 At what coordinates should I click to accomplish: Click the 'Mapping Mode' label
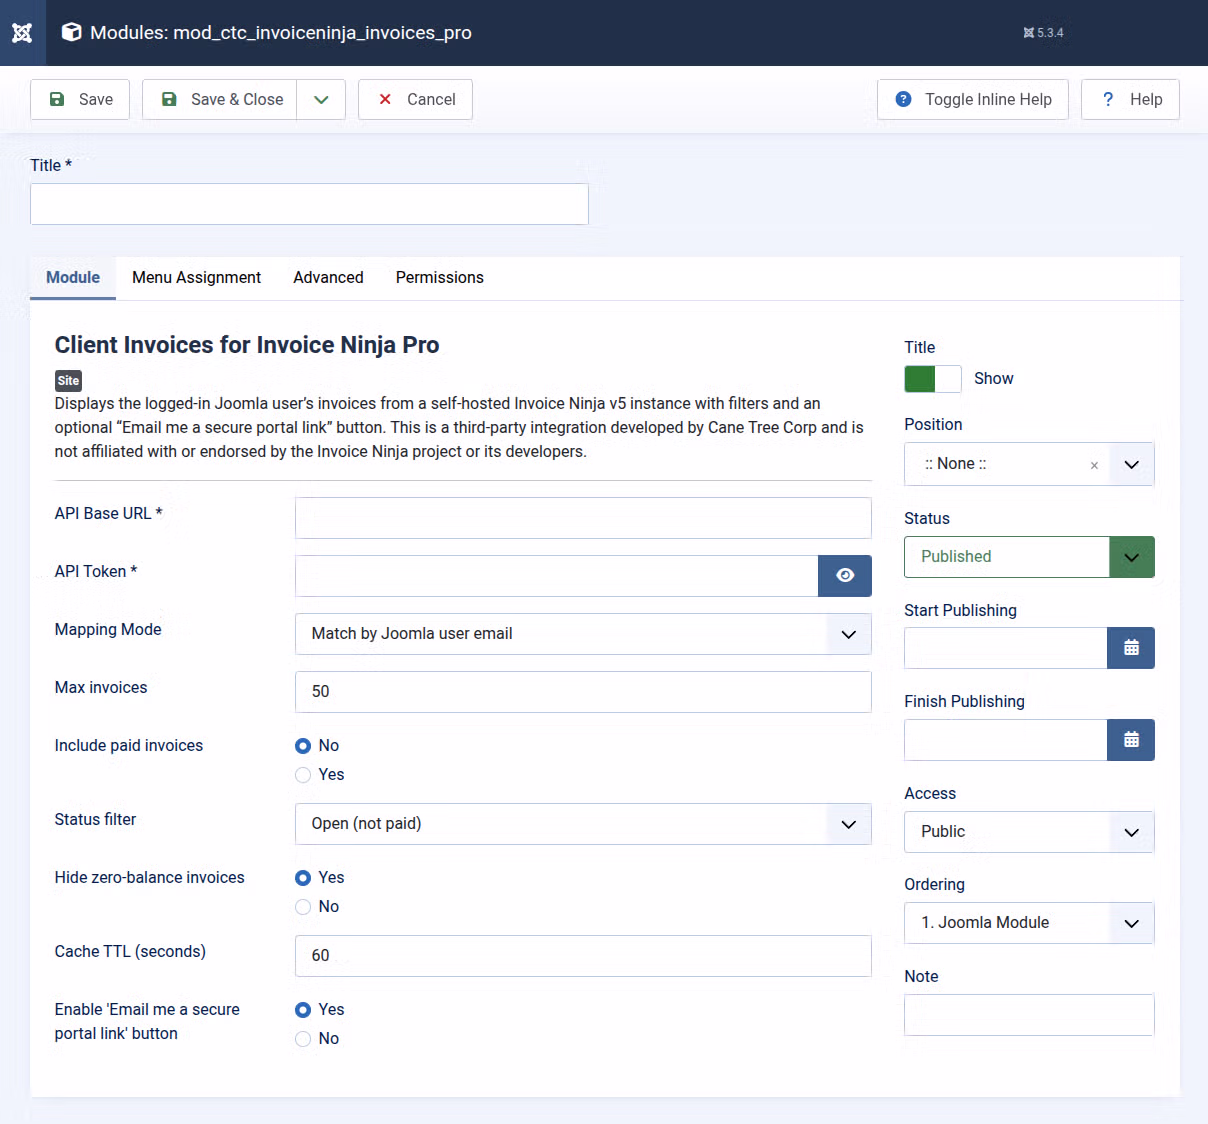[x=108, y=629]
